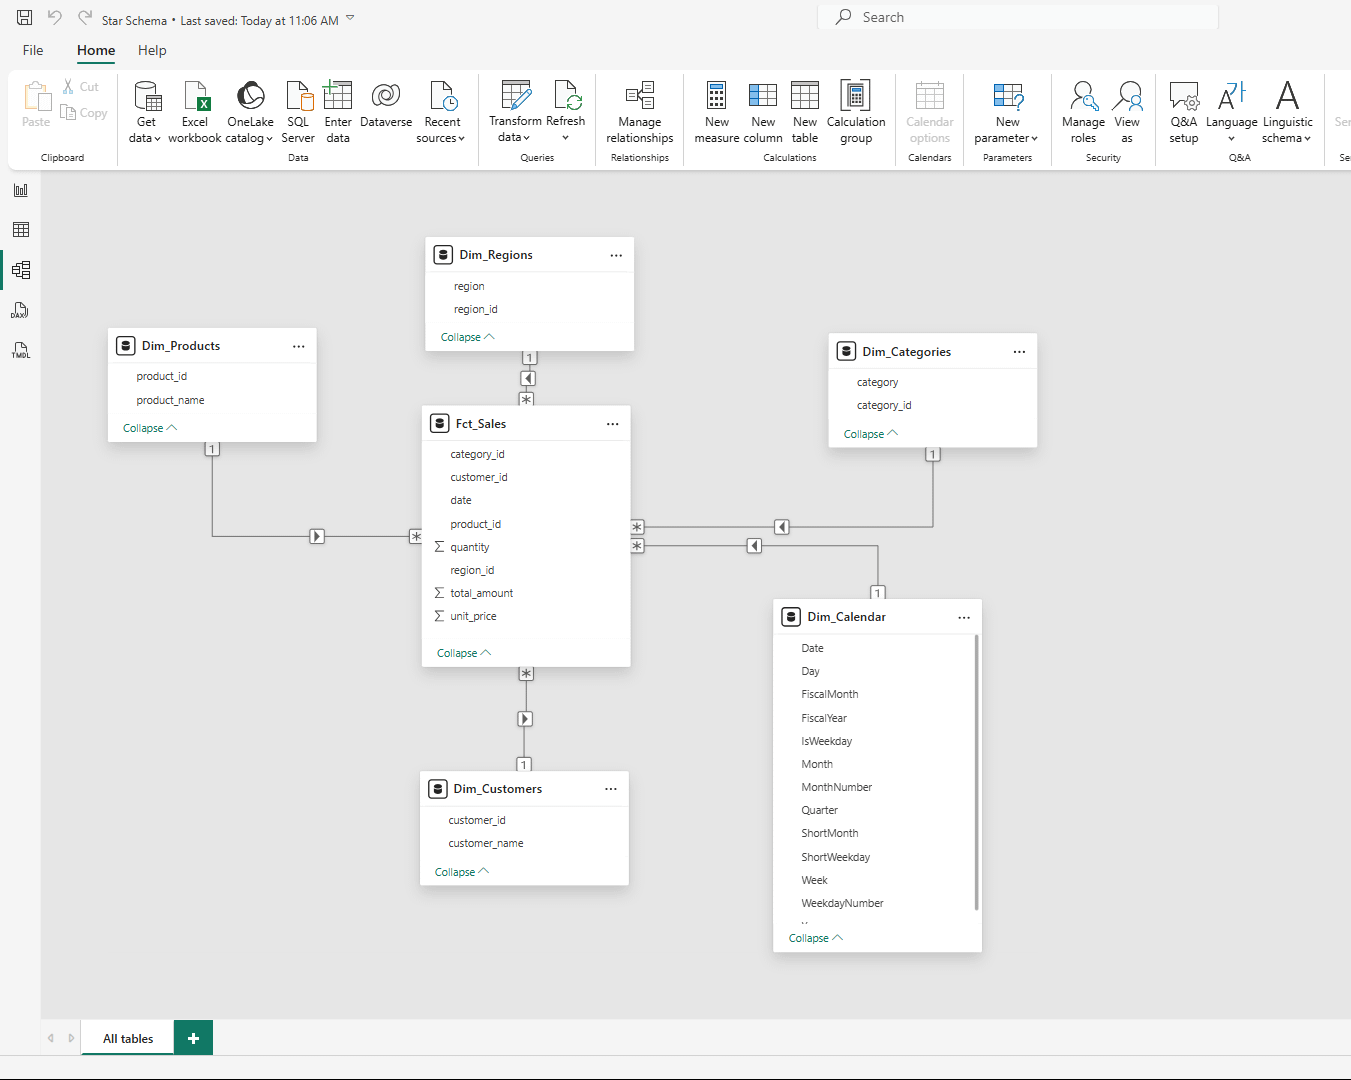This screenshot has height=1080, width=1351.
Task: Collapse the Fct_Sales table card
Action: click(464, 653)
